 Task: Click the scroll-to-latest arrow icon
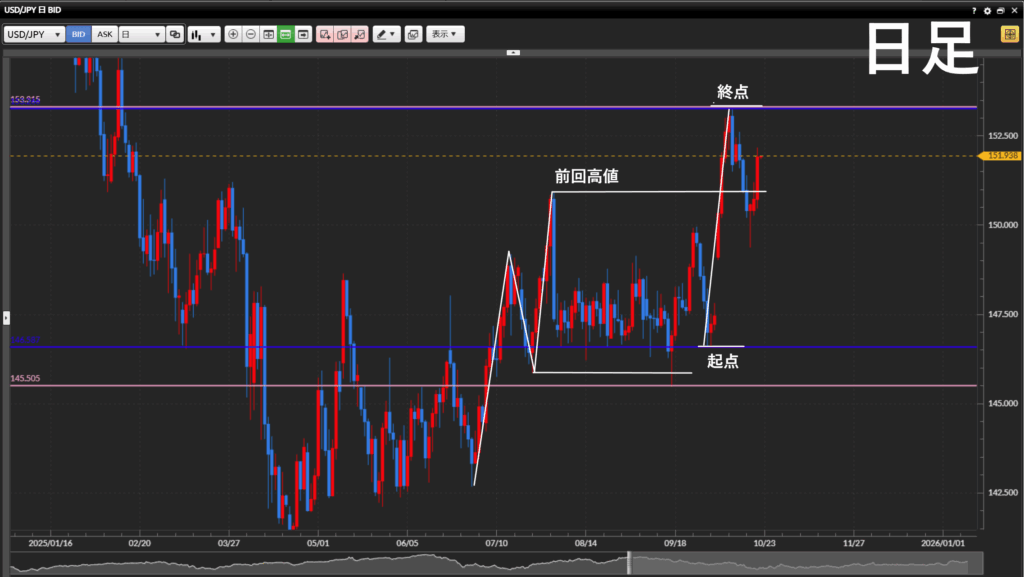(302, 34)
